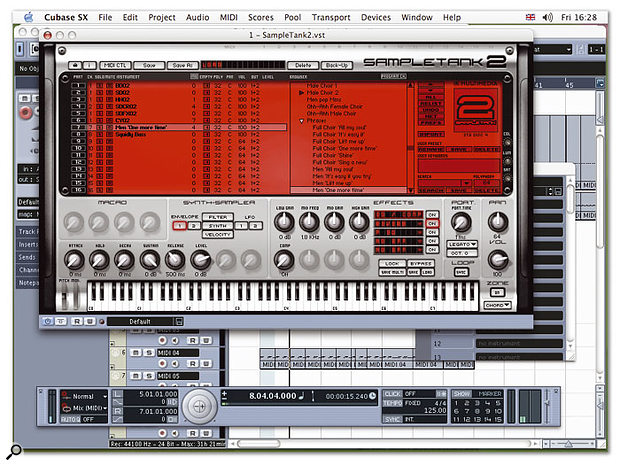
Task: Click part 1 number button in SampleTank
Action: tap(78, 85)
